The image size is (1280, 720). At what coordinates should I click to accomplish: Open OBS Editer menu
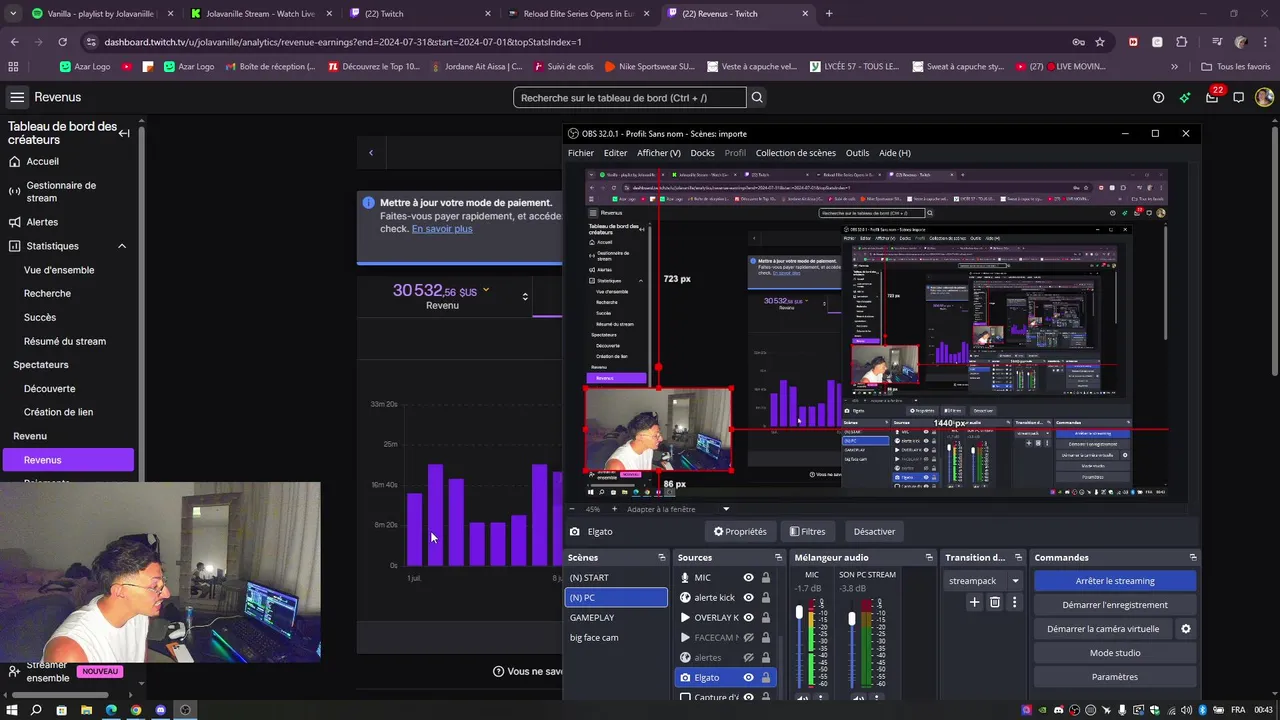616,153
